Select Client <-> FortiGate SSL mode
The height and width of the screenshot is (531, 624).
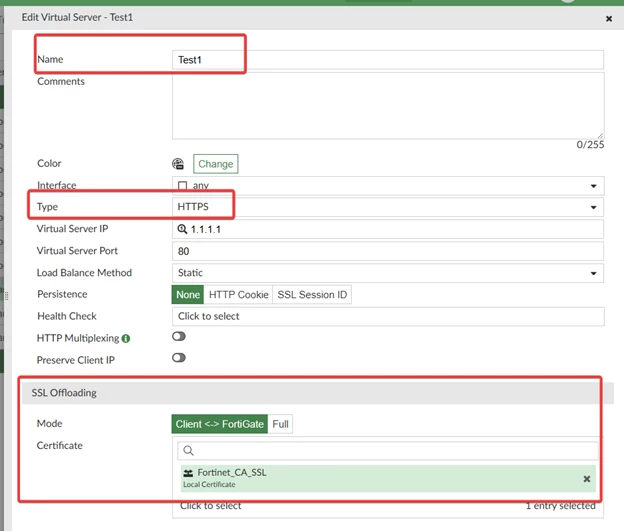point(220,424)
